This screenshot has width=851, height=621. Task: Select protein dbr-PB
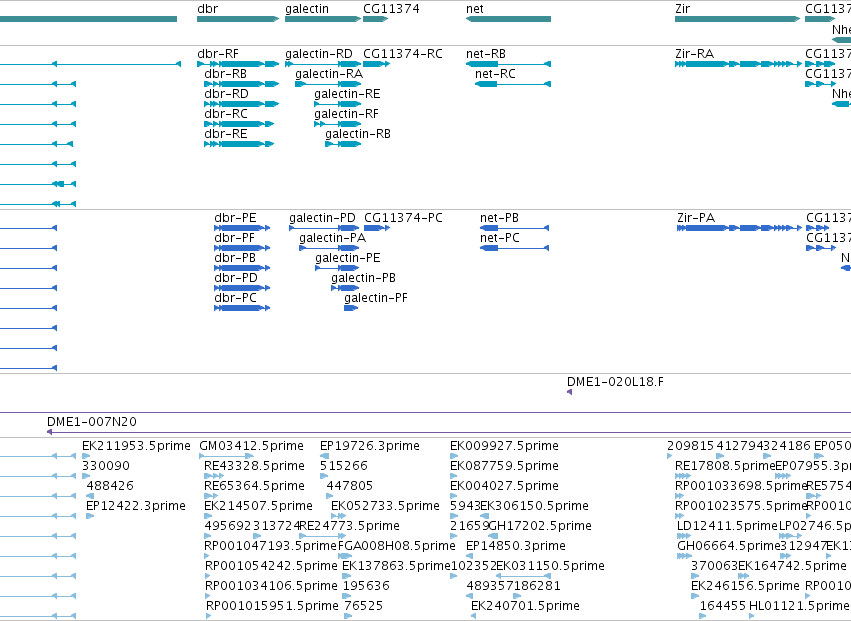(x=242, y=268)
